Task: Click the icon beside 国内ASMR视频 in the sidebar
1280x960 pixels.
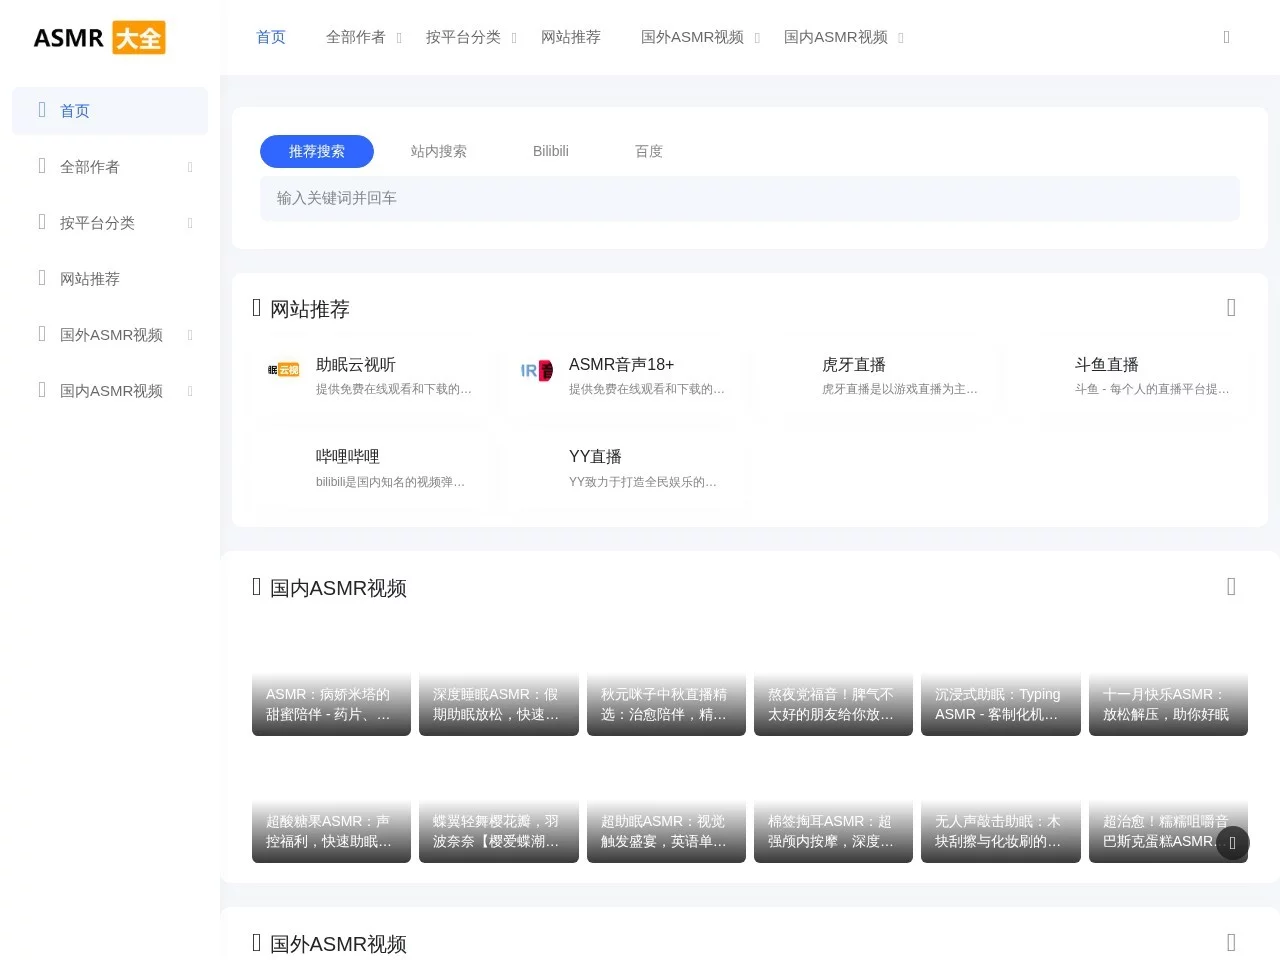Action: click(x=42, y=390)
